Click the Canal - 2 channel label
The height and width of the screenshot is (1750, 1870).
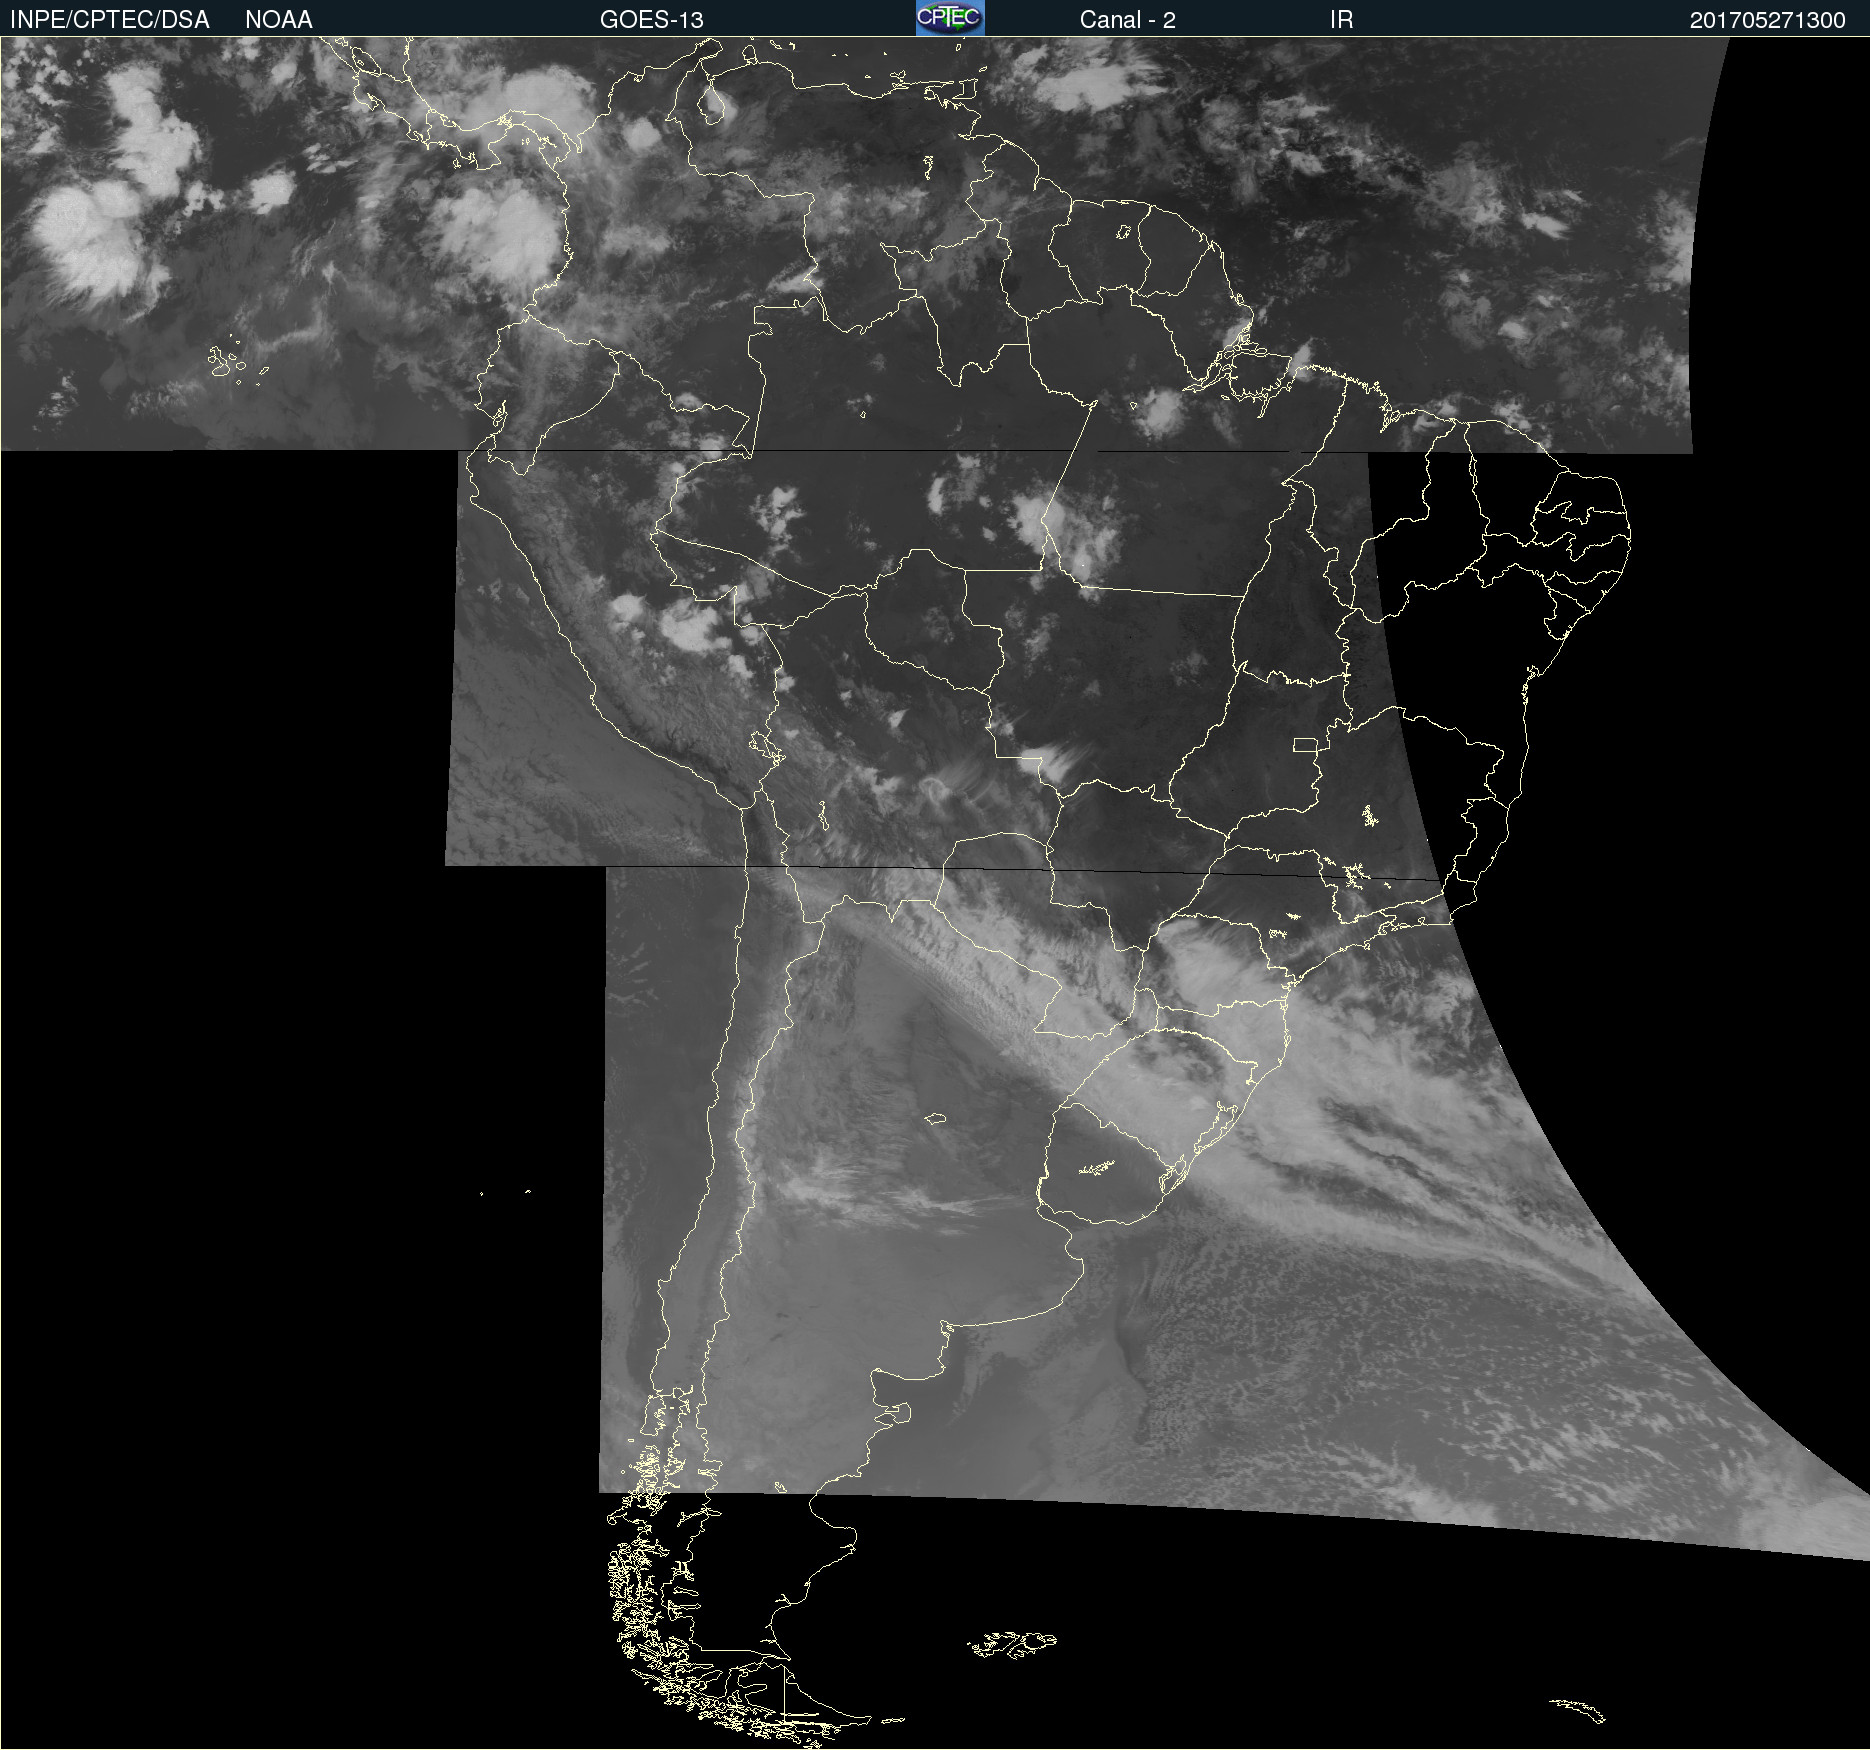coord(1127,20)
